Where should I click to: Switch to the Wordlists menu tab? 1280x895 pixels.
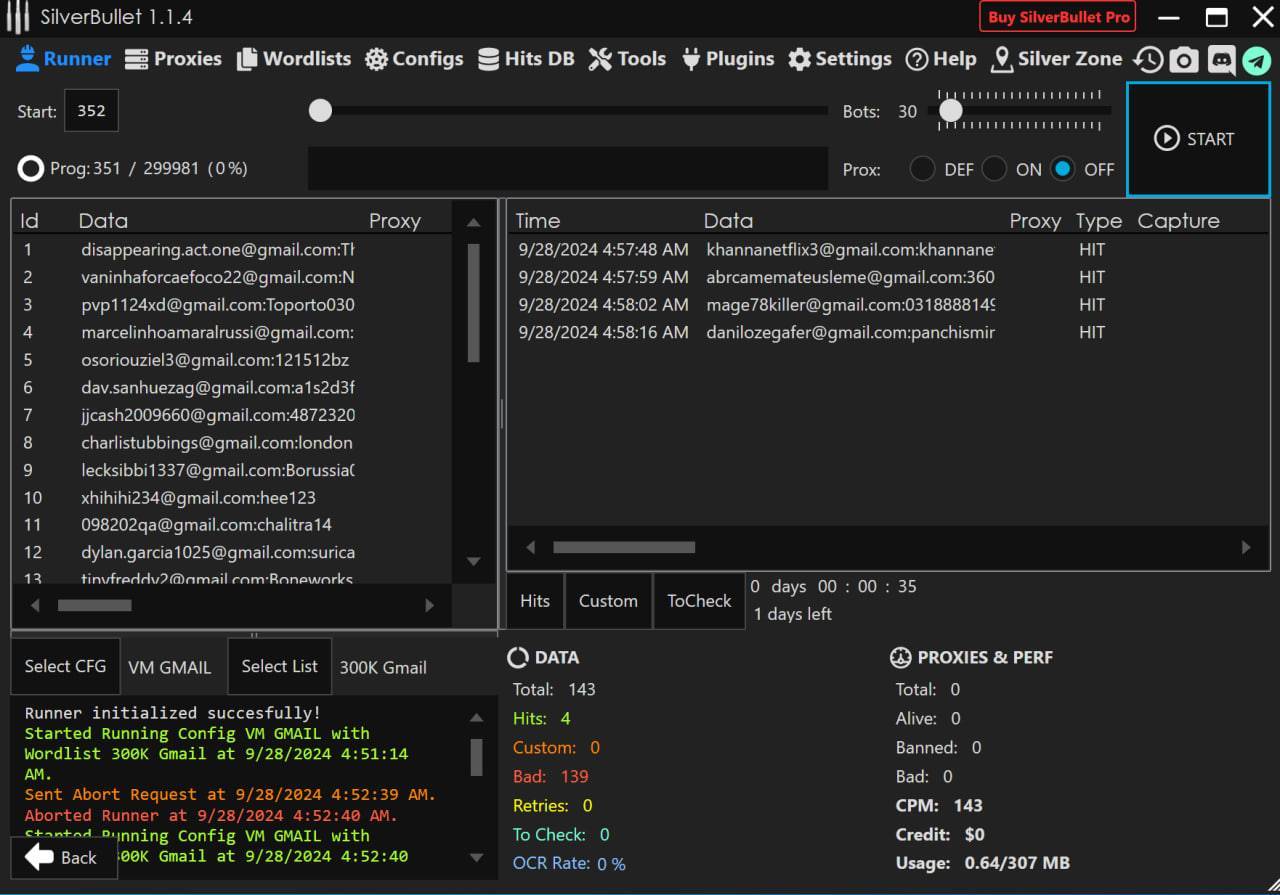click(294, 59)
